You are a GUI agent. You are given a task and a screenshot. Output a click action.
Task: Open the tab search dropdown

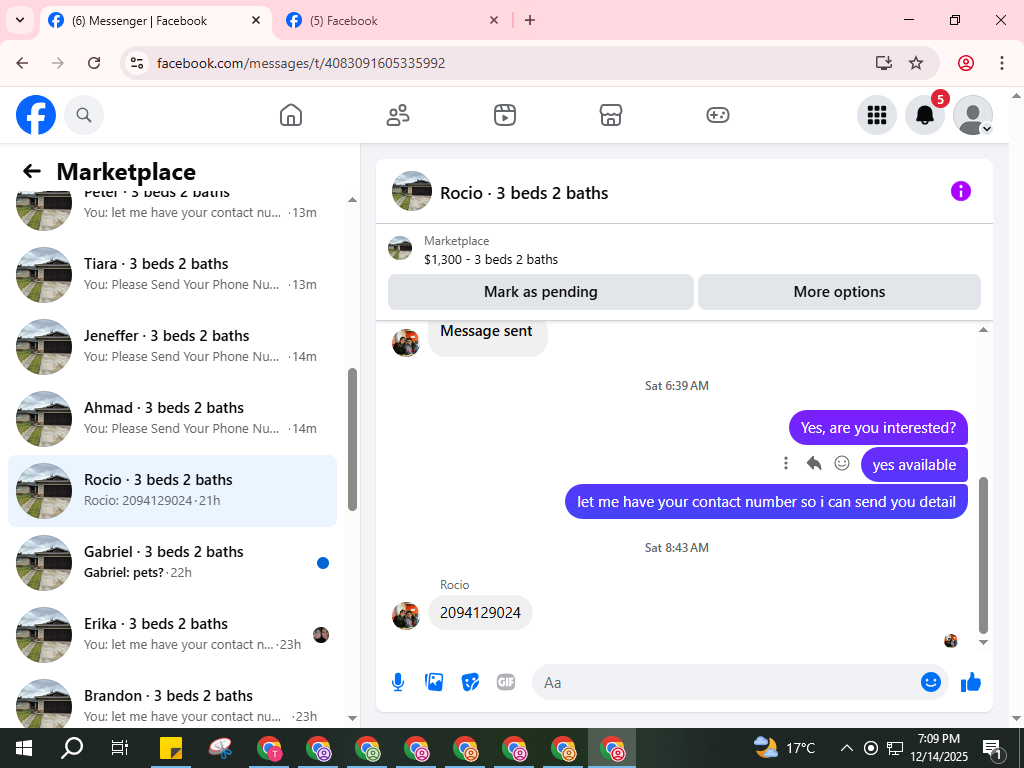pos(20,20)
